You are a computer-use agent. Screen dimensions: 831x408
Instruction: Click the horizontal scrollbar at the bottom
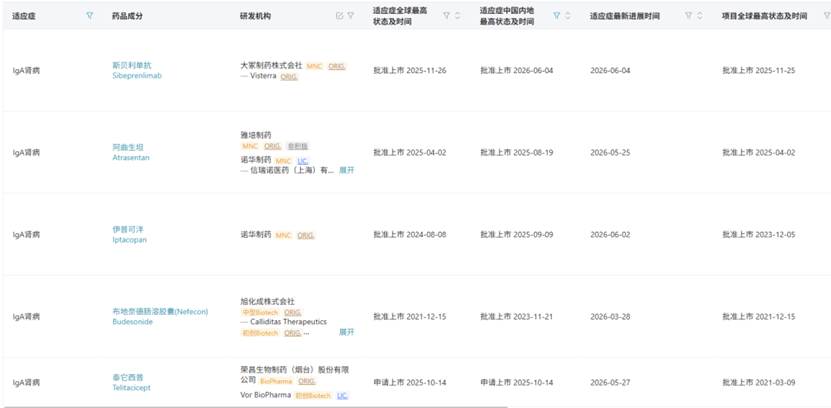click(x=254, y=406)
